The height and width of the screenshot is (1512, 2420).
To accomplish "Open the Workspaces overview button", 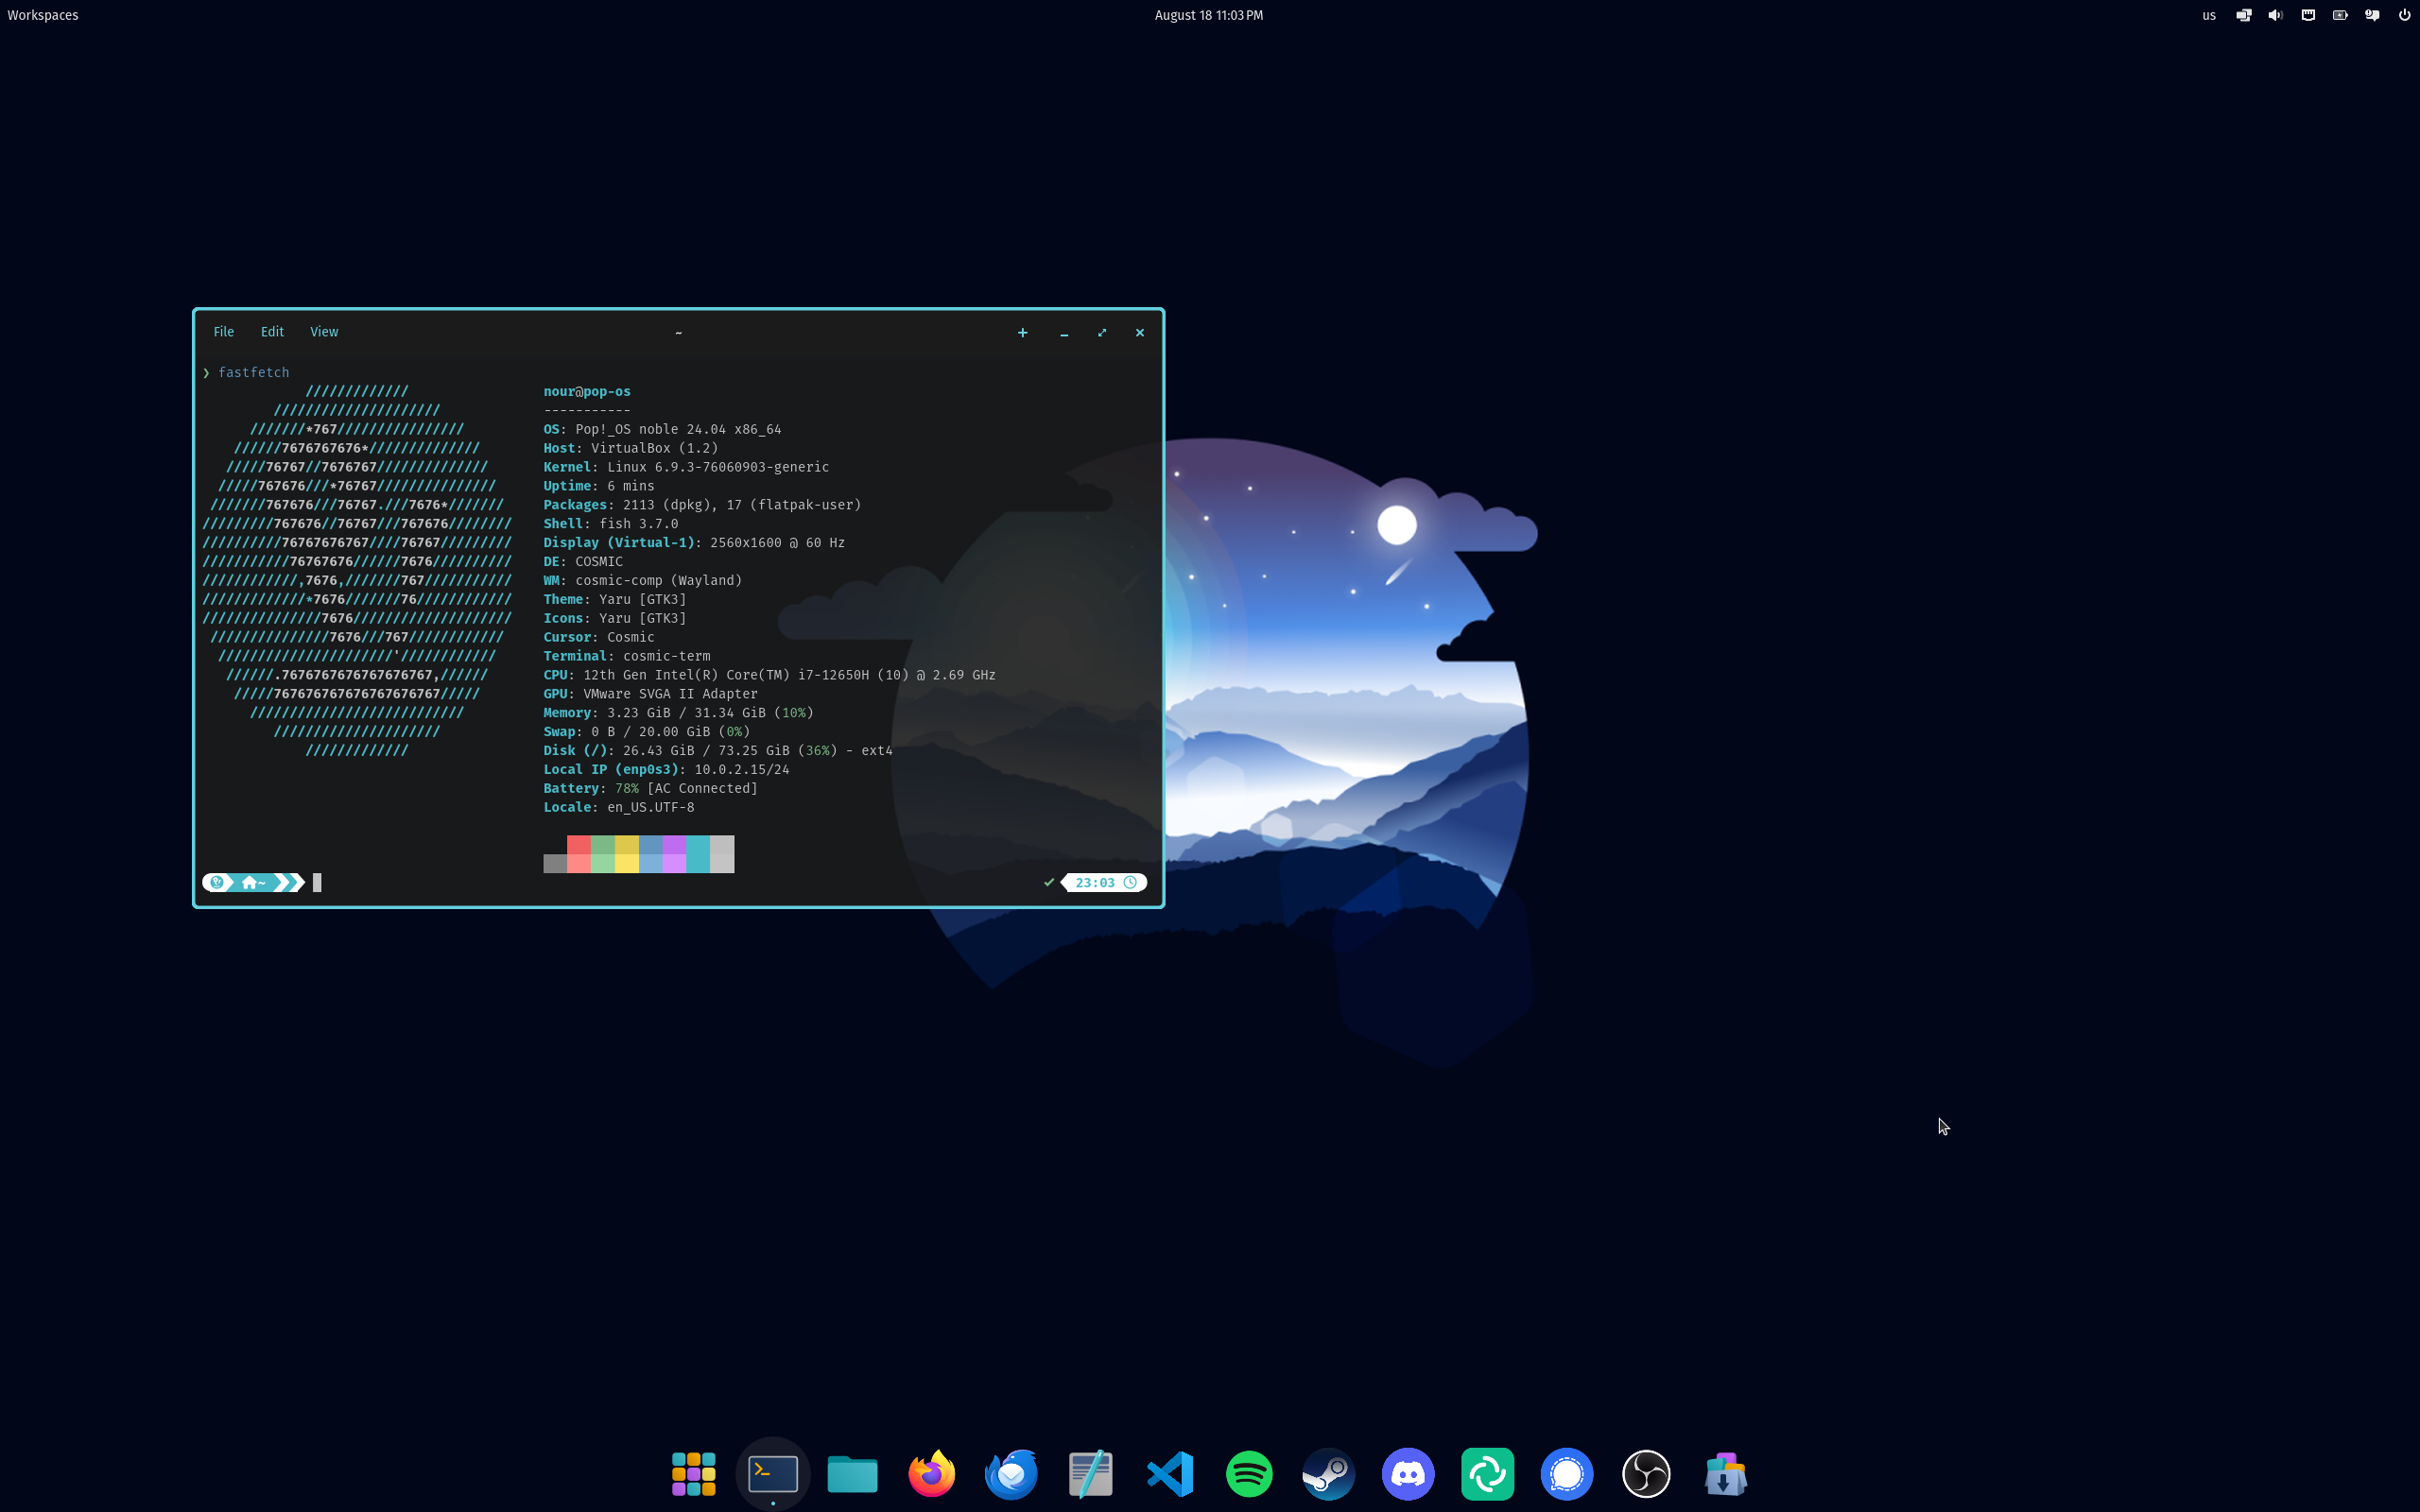I will coord(43,15).
